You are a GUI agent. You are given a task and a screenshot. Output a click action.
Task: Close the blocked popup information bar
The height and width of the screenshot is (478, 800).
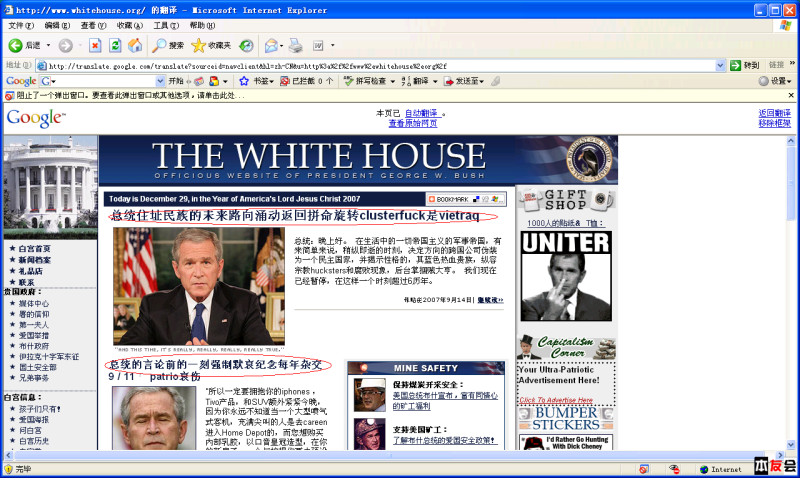point(791,96)
